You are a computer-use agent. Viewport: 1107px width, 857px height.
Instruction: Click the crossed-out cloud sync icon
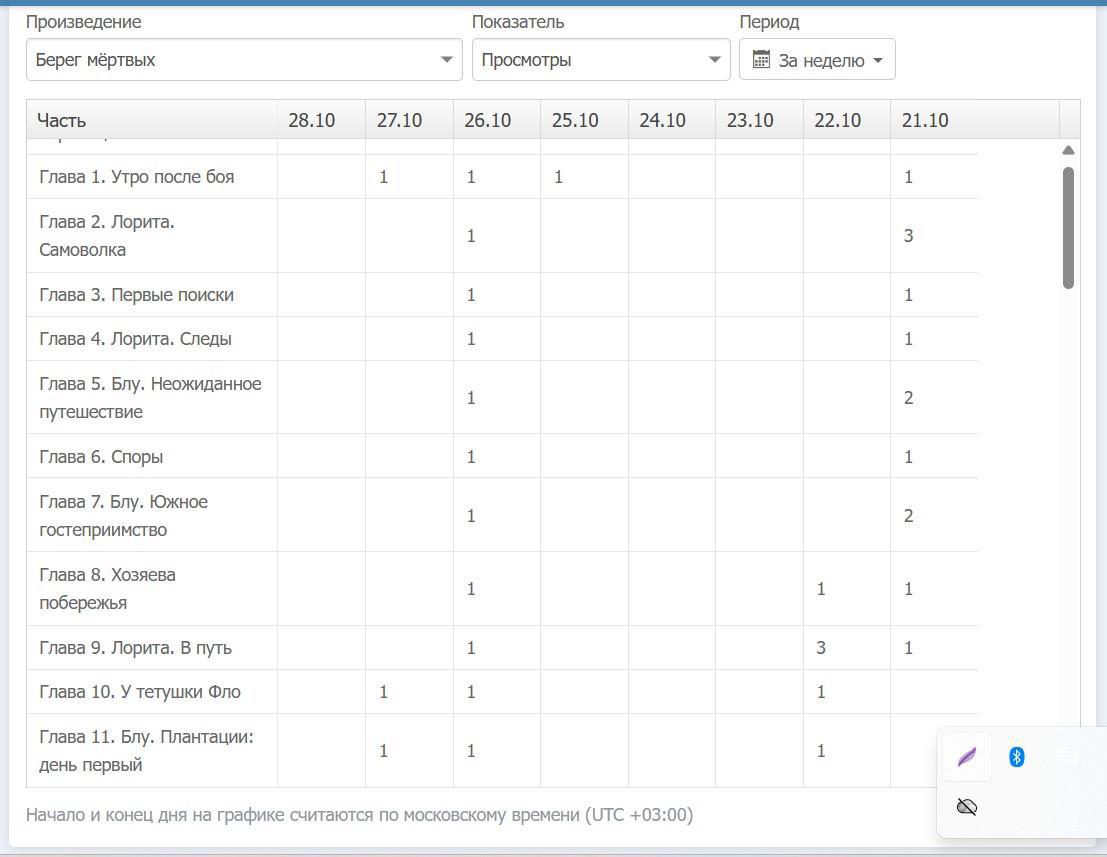pyautogui.click(x=966, y=807)
